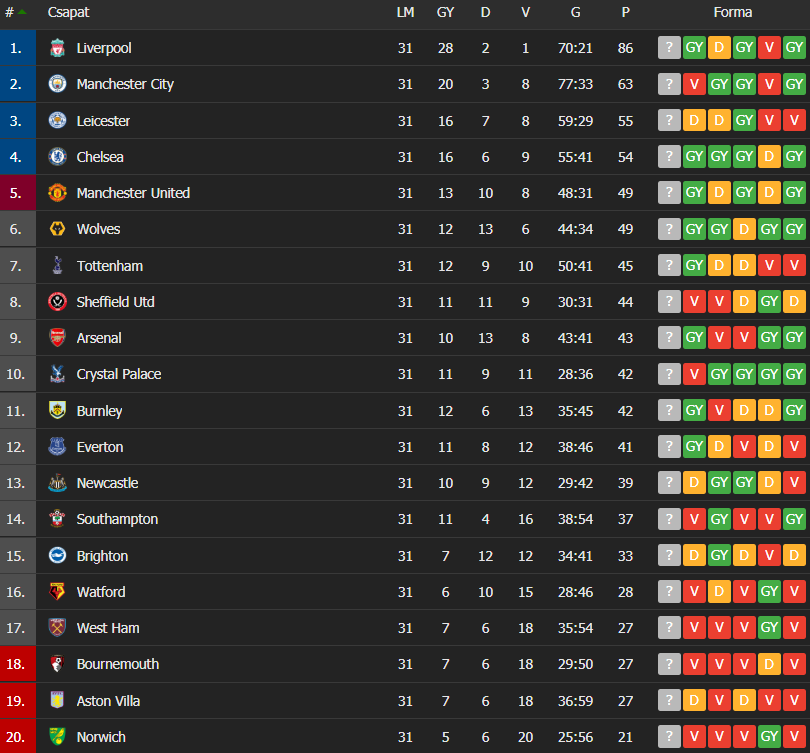
Task: Click the Chelsea club badge
Action: click(x=57, y=156)
